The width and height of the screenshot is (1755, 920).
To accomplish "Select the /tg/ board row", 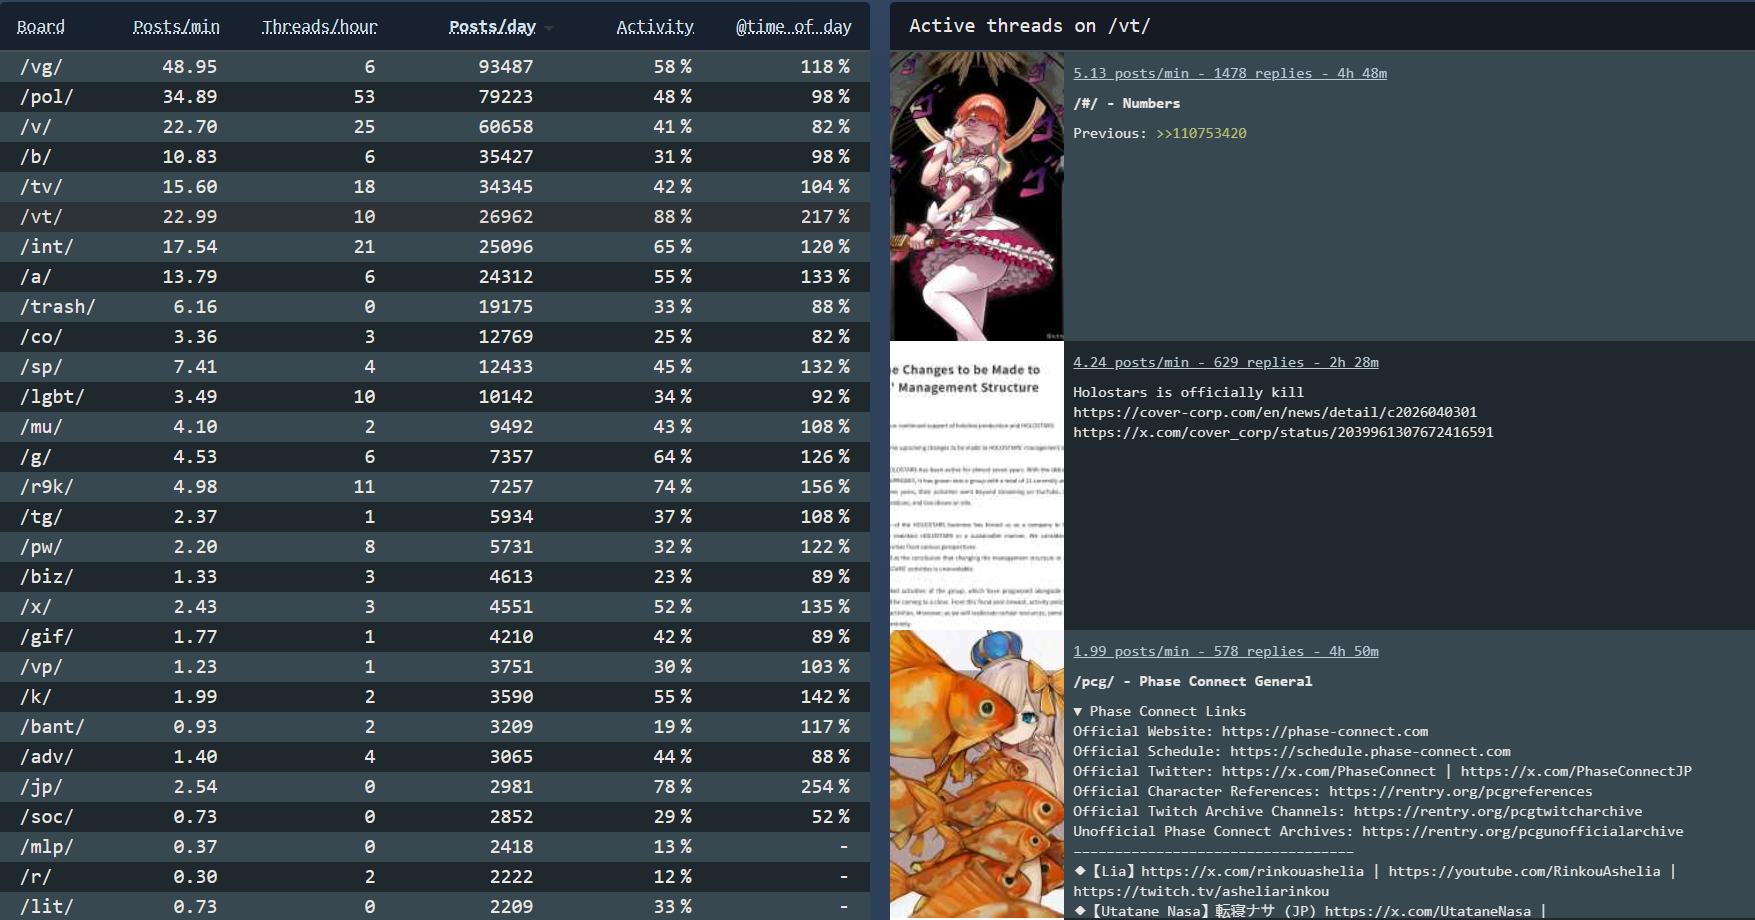I will point(435,517).
